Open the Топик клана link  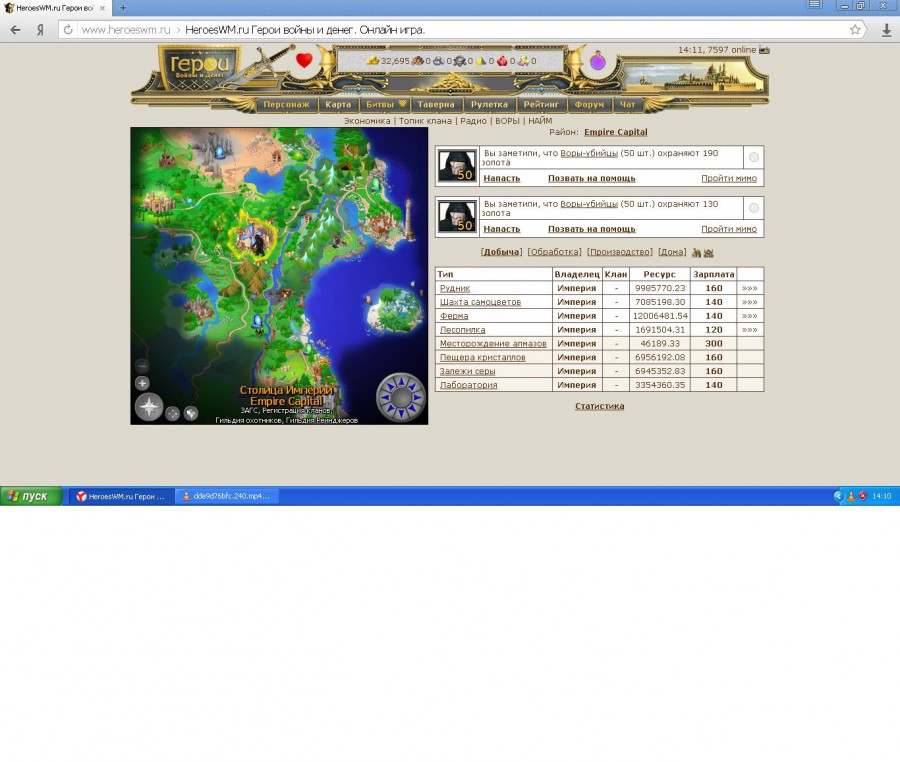pos(425,121)
